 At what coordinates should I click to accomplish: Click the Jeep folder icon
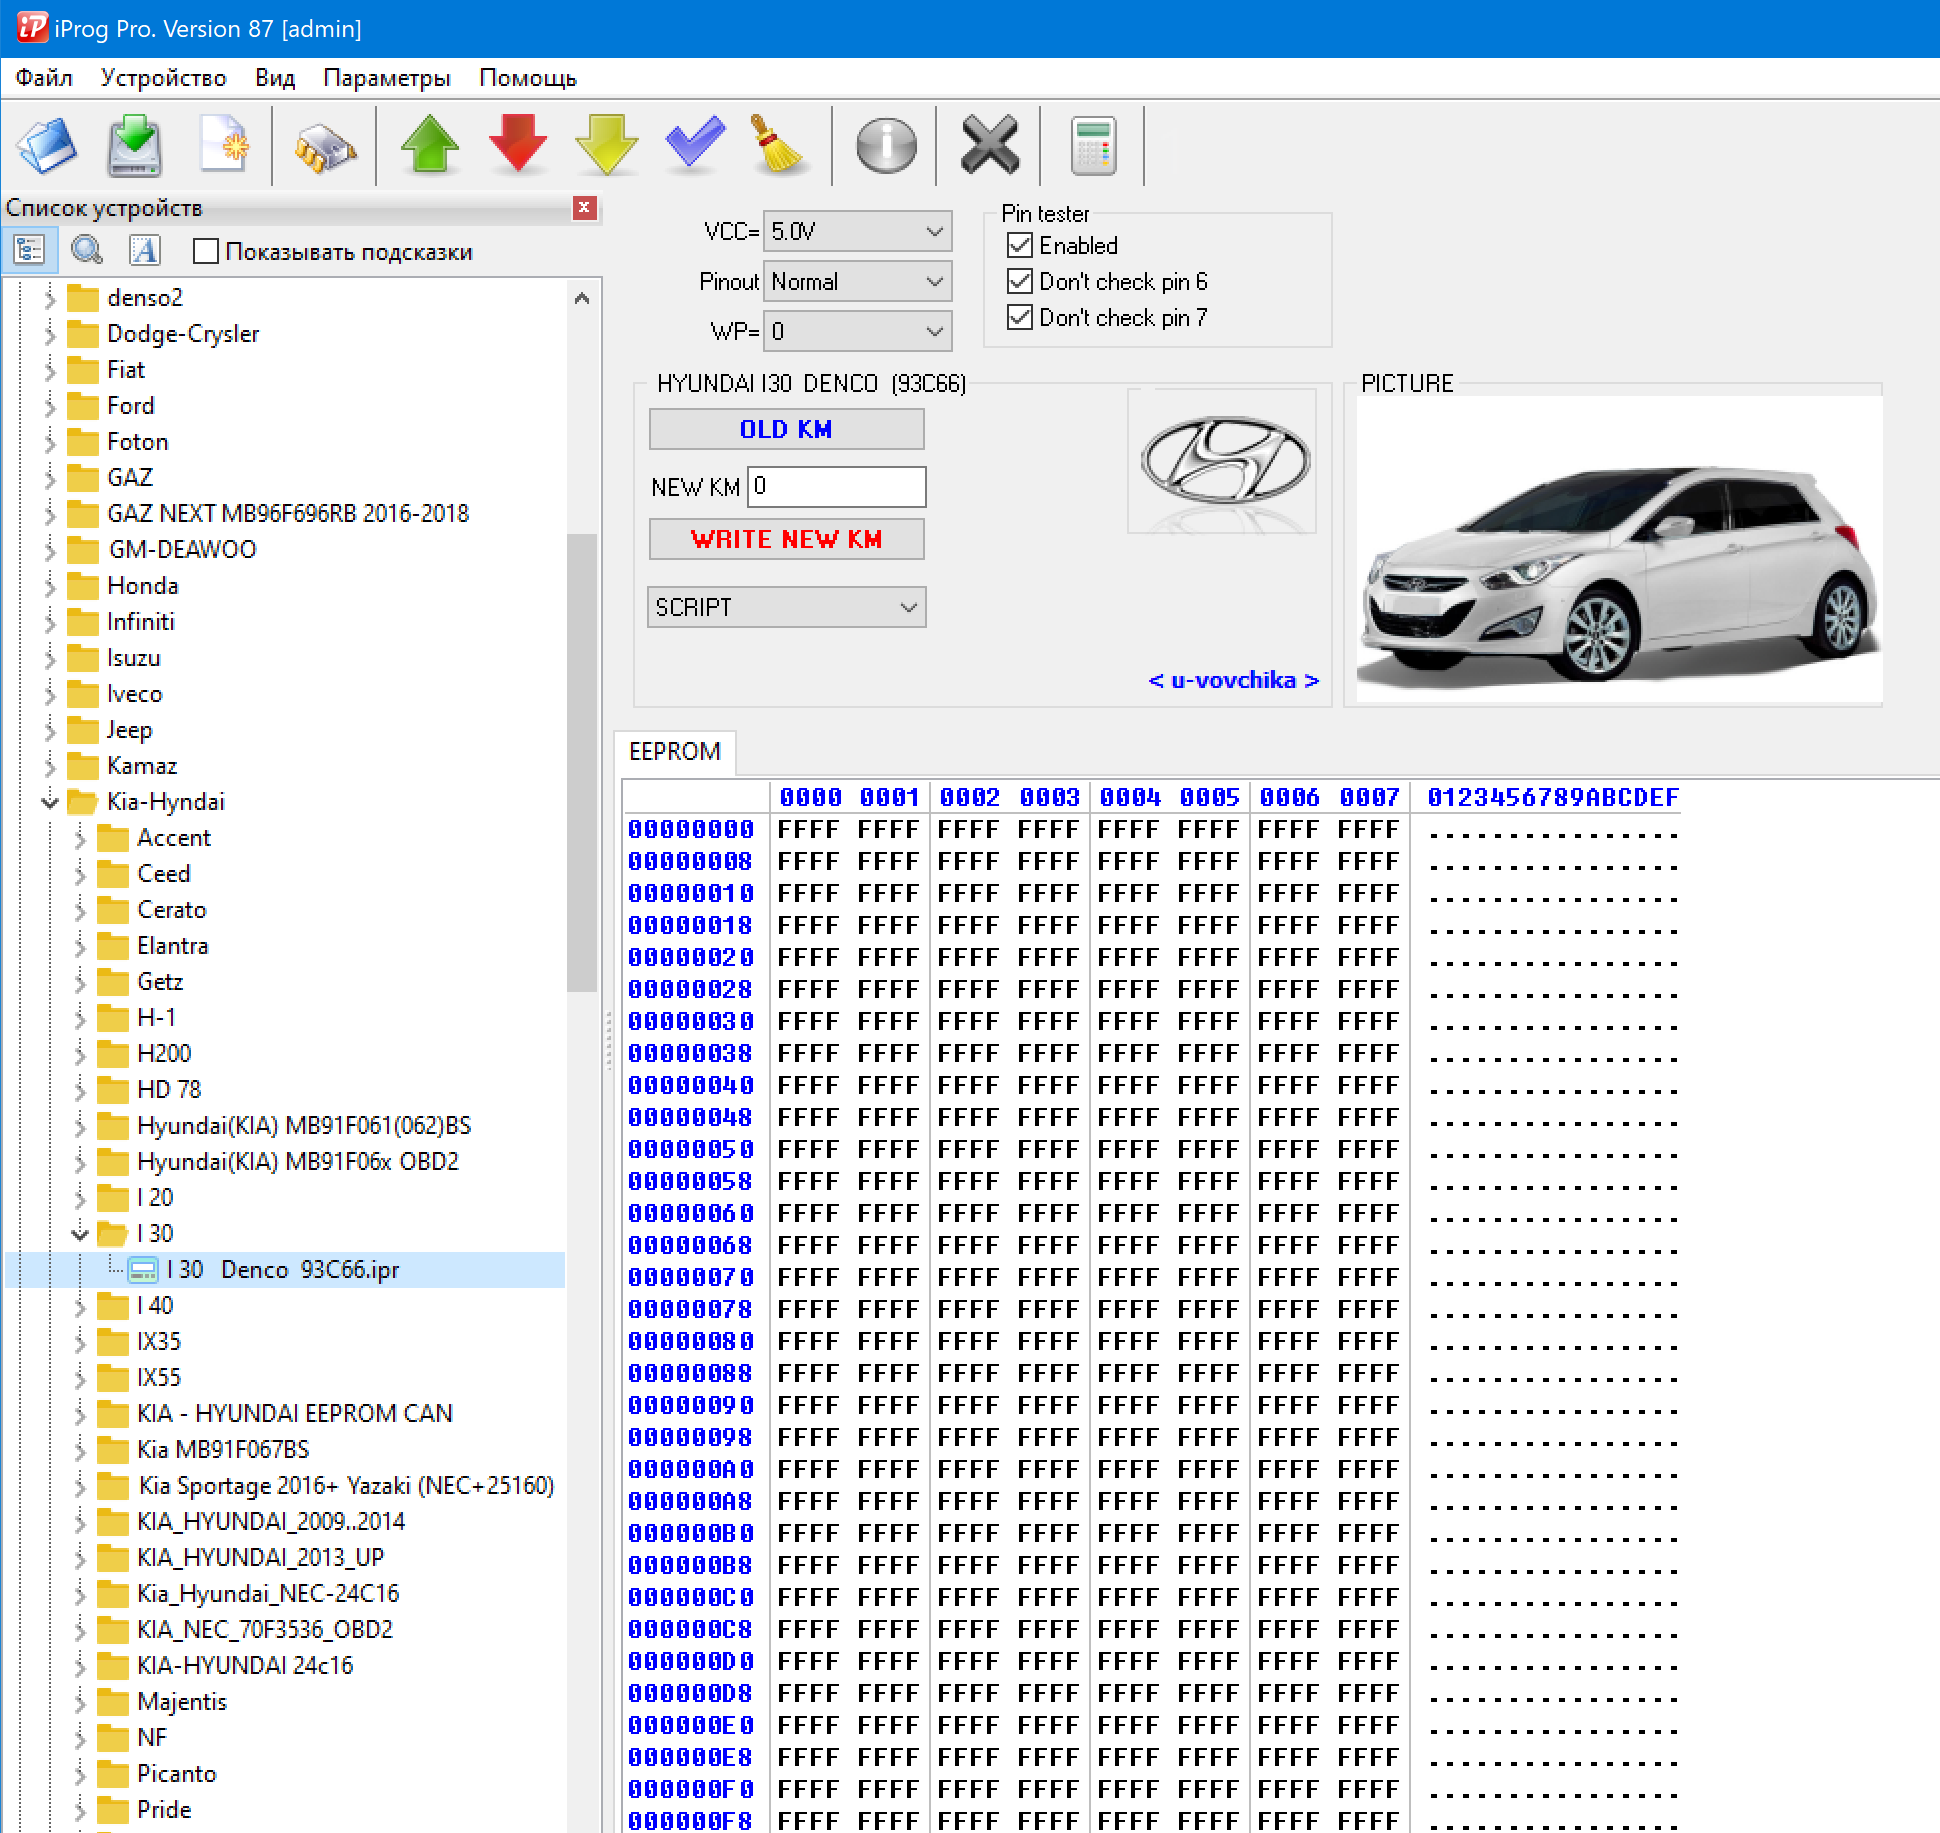pos(83,729)
